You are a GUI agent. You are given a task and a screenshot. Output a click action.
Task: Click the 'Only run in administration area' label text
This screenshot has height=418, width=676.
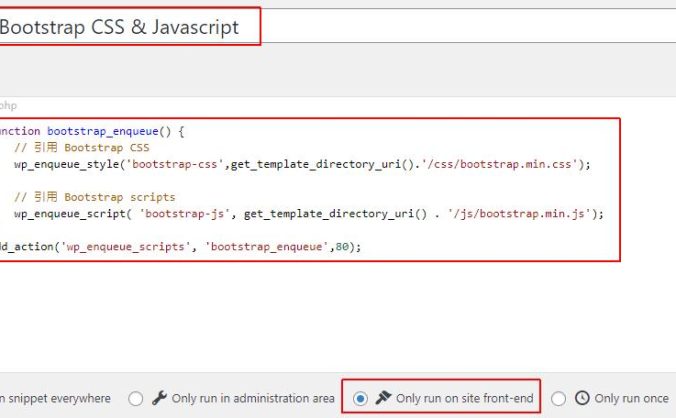[x=253, y=399]
